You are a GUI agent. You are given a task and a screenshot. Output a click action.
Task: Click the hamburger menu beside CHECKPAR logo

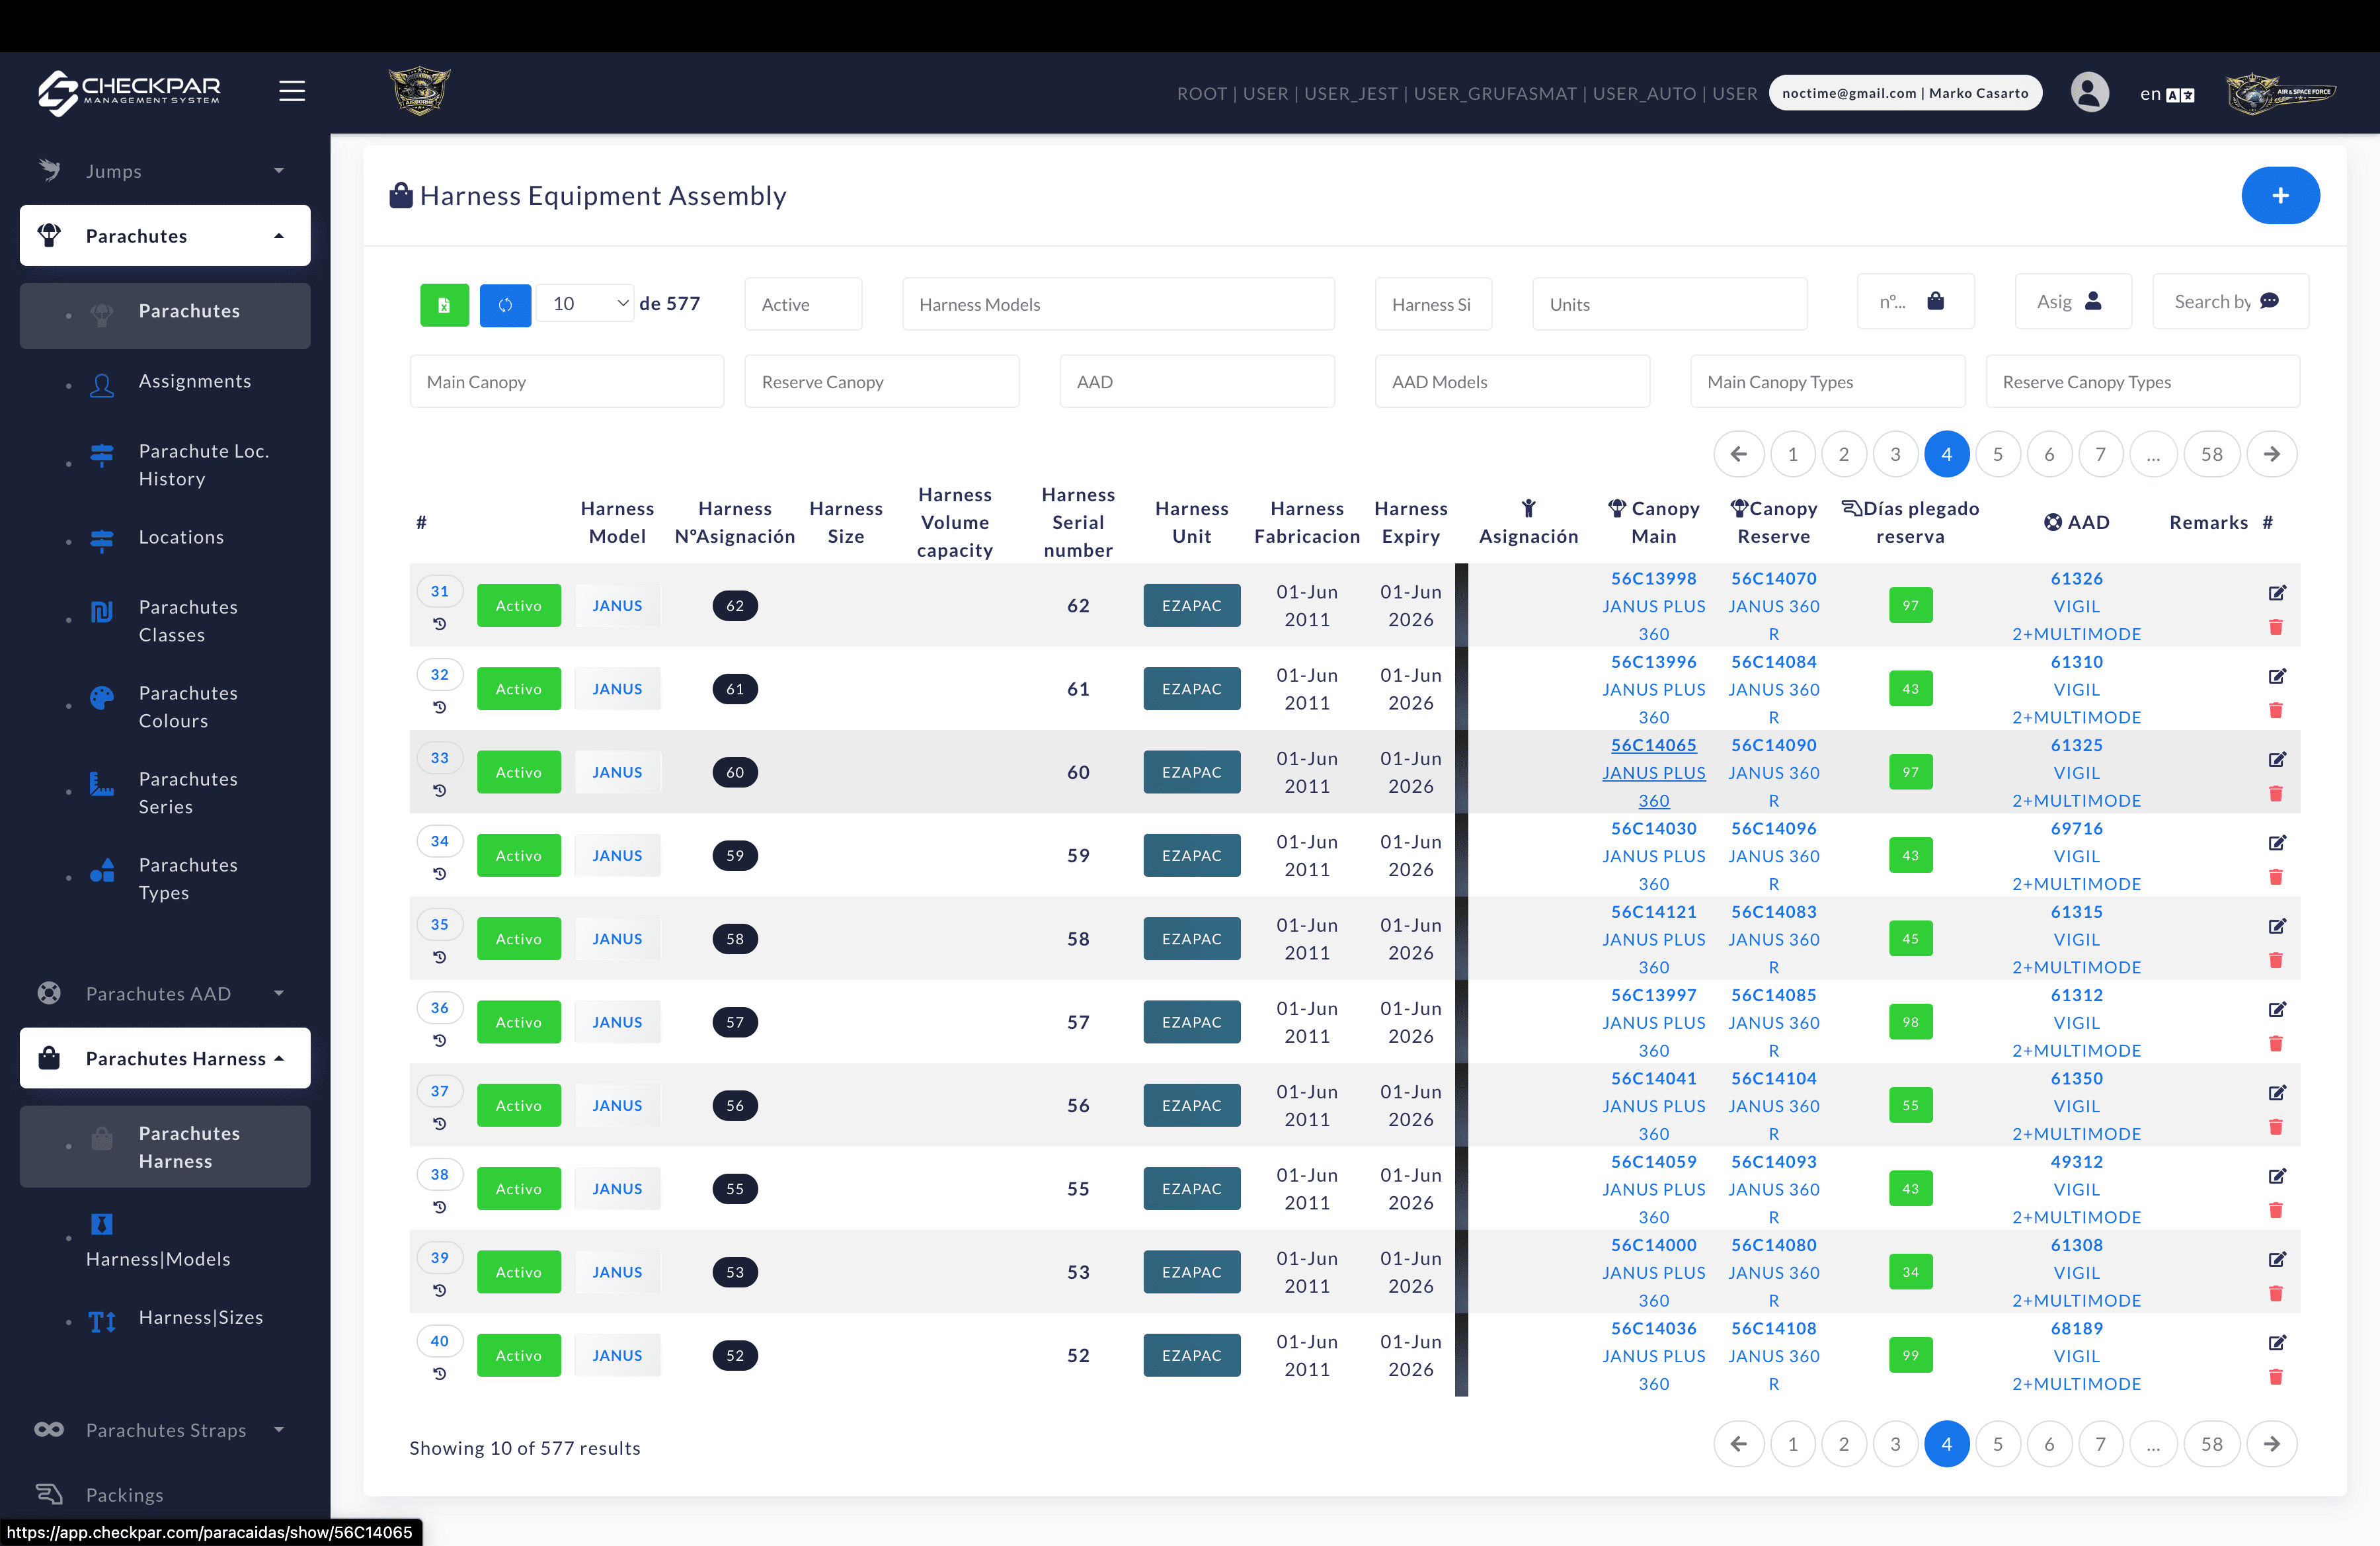pyautogui.click(x=292, y=90)
